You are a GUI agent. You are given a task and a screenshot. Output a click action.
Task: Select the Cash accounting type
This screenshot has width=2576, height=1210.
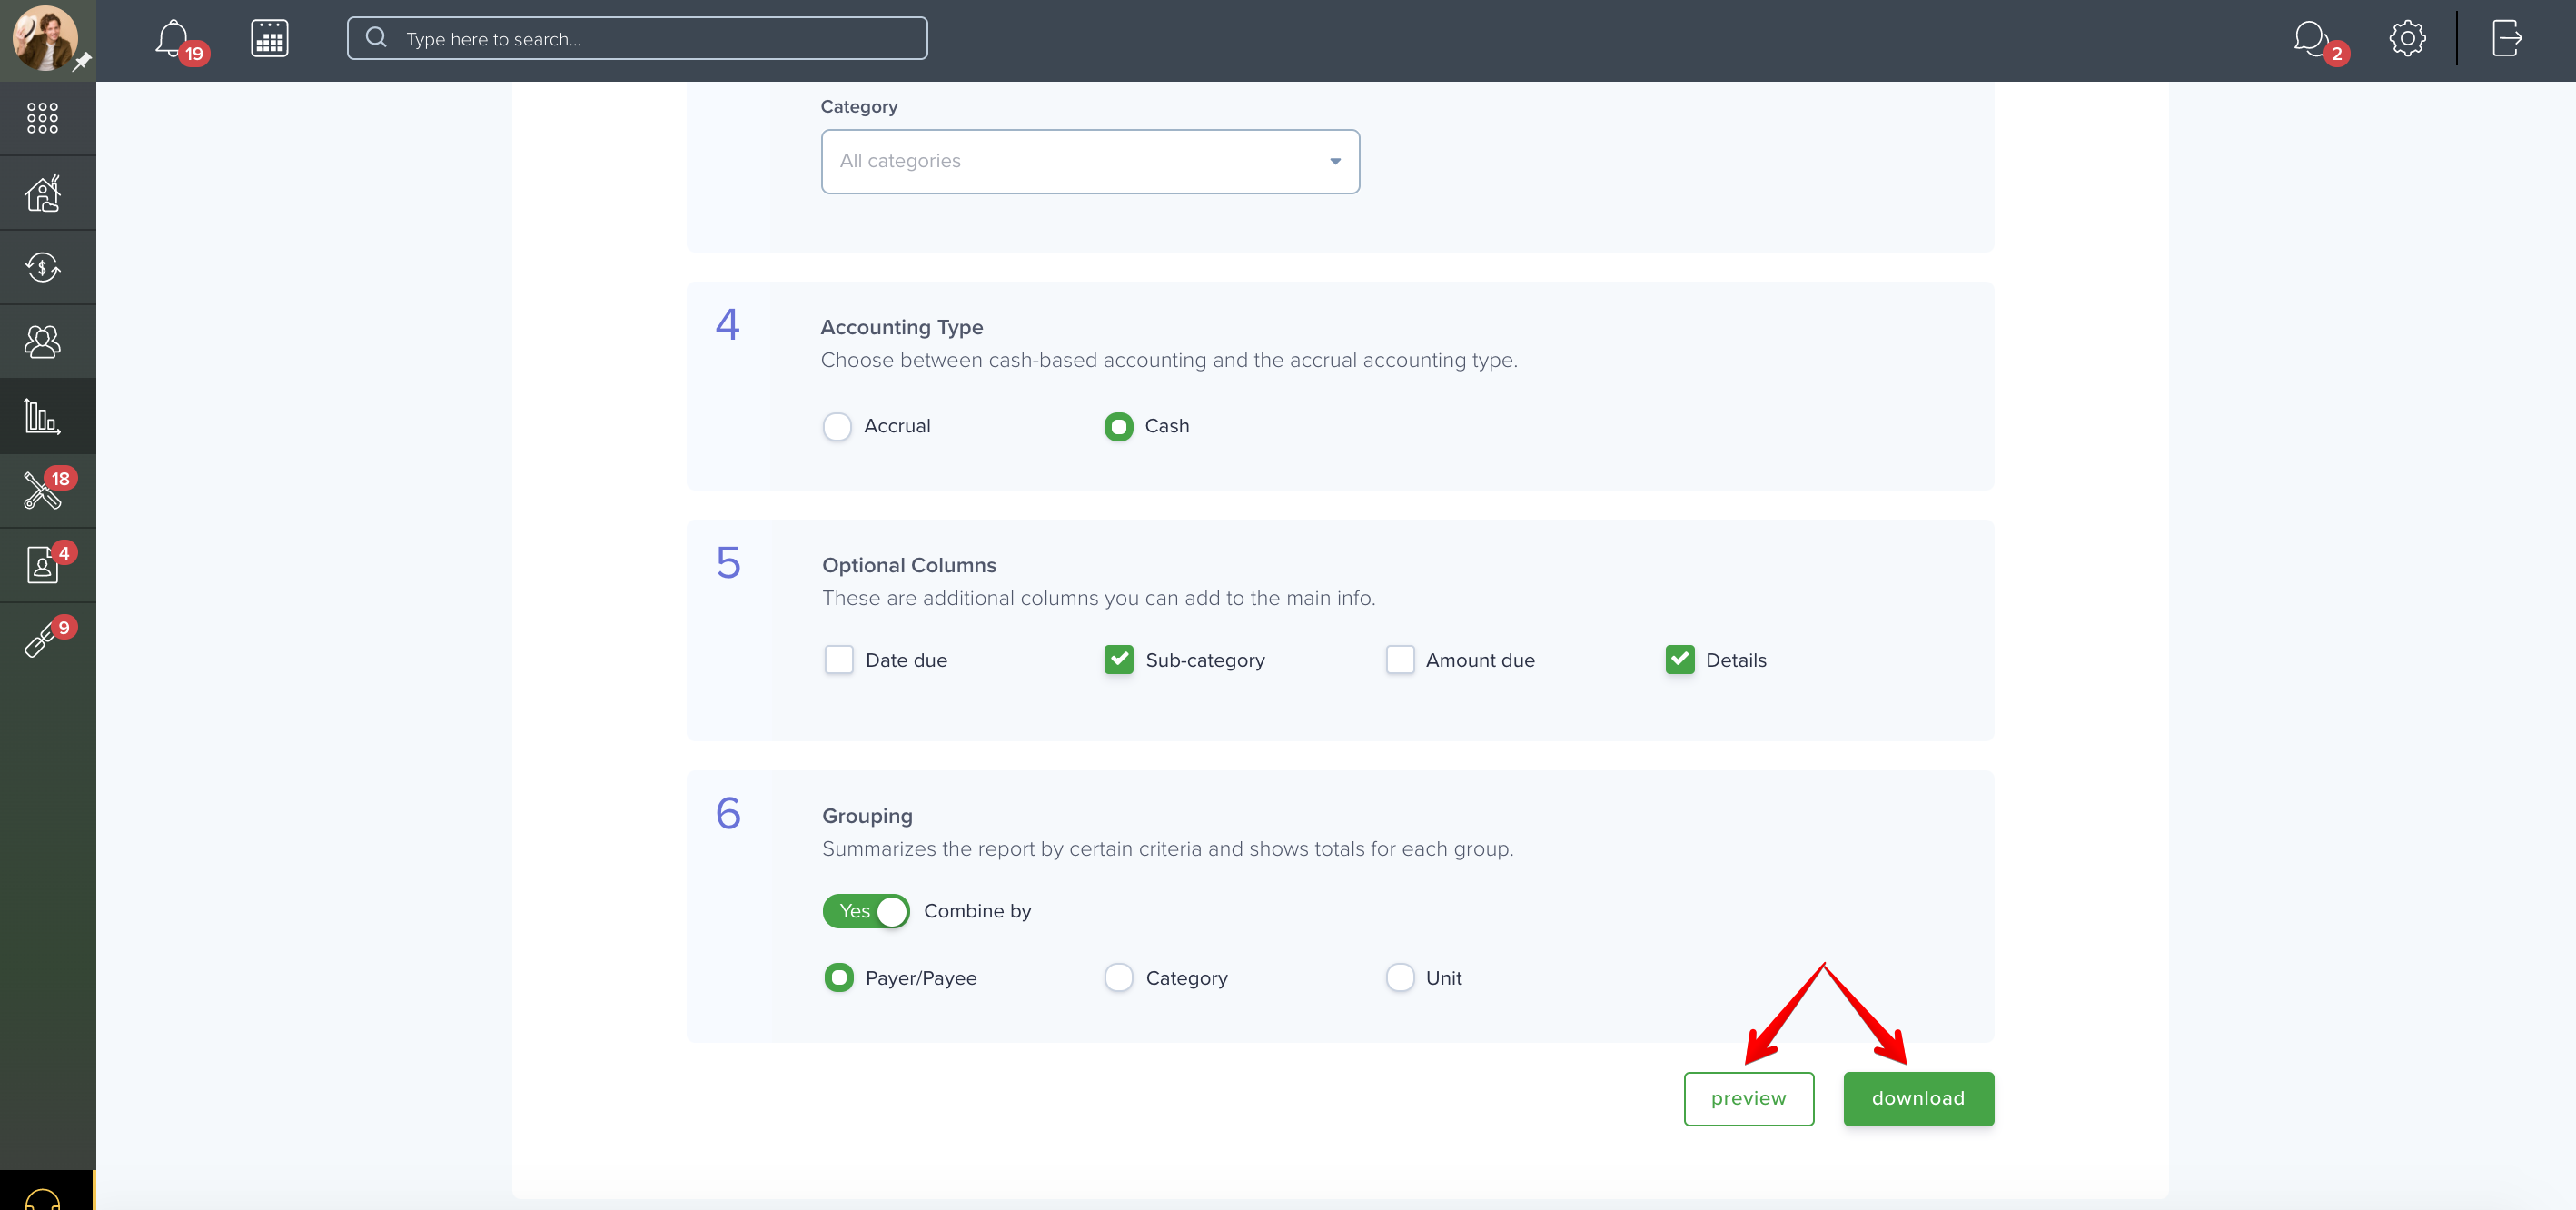[x=1117, y=427]
